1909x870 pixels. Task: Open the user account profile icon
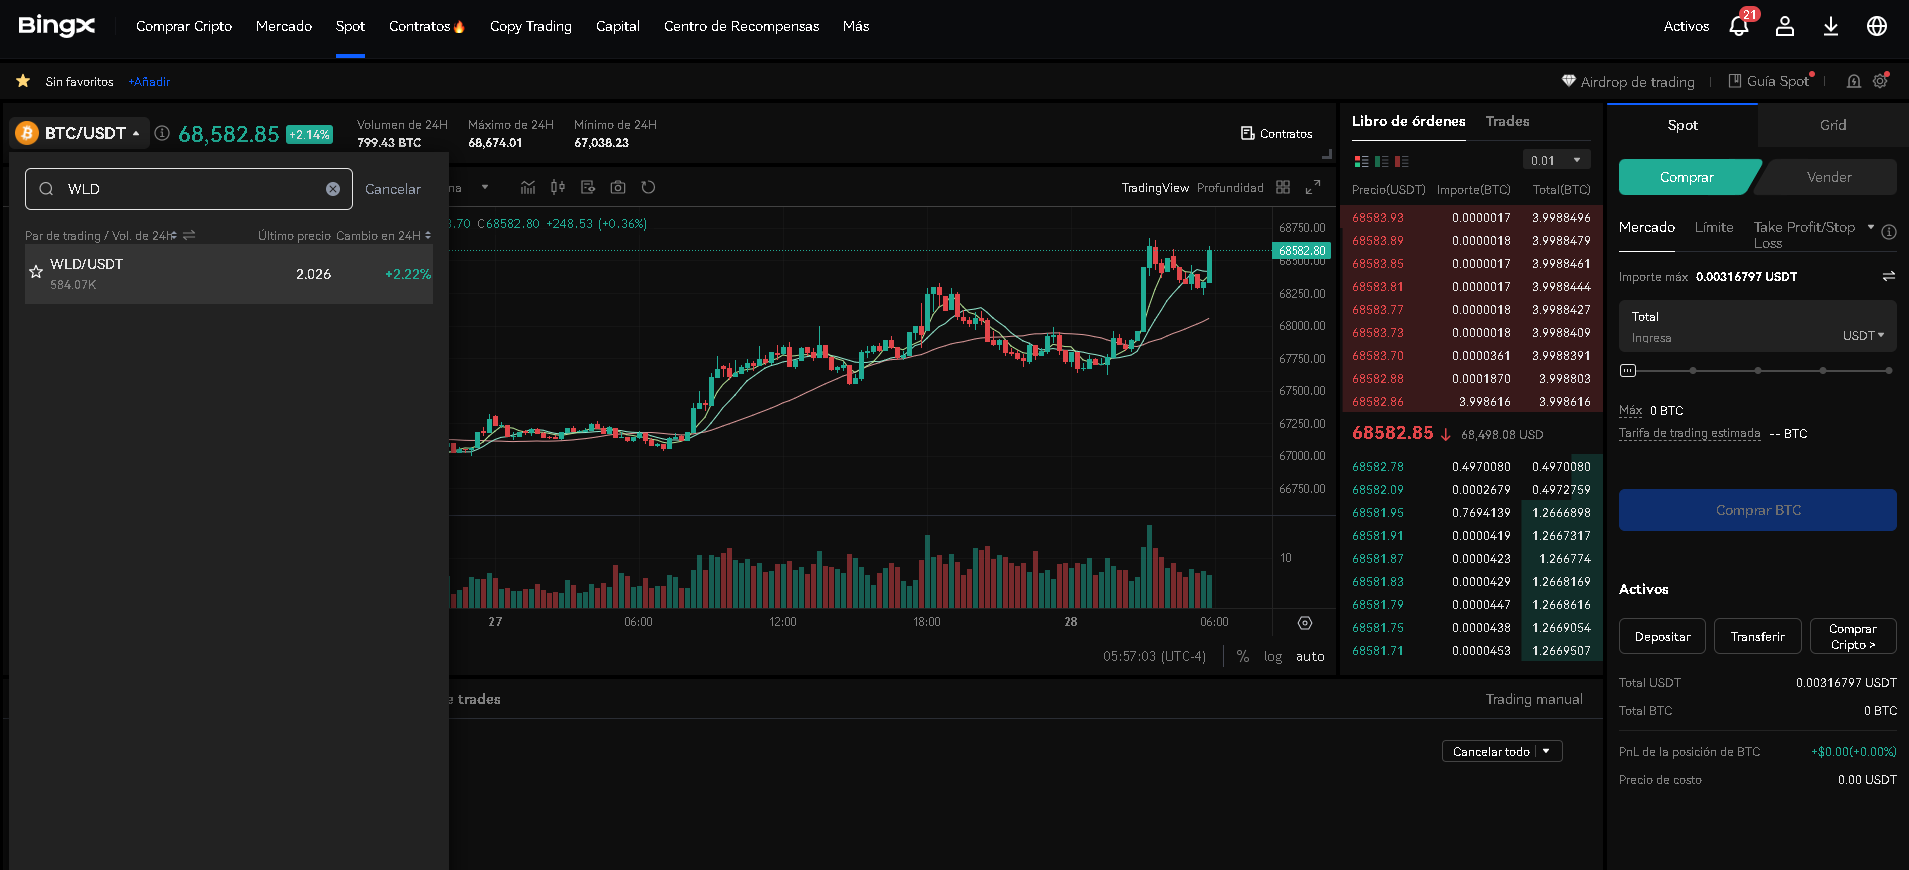pos(1785,26)
